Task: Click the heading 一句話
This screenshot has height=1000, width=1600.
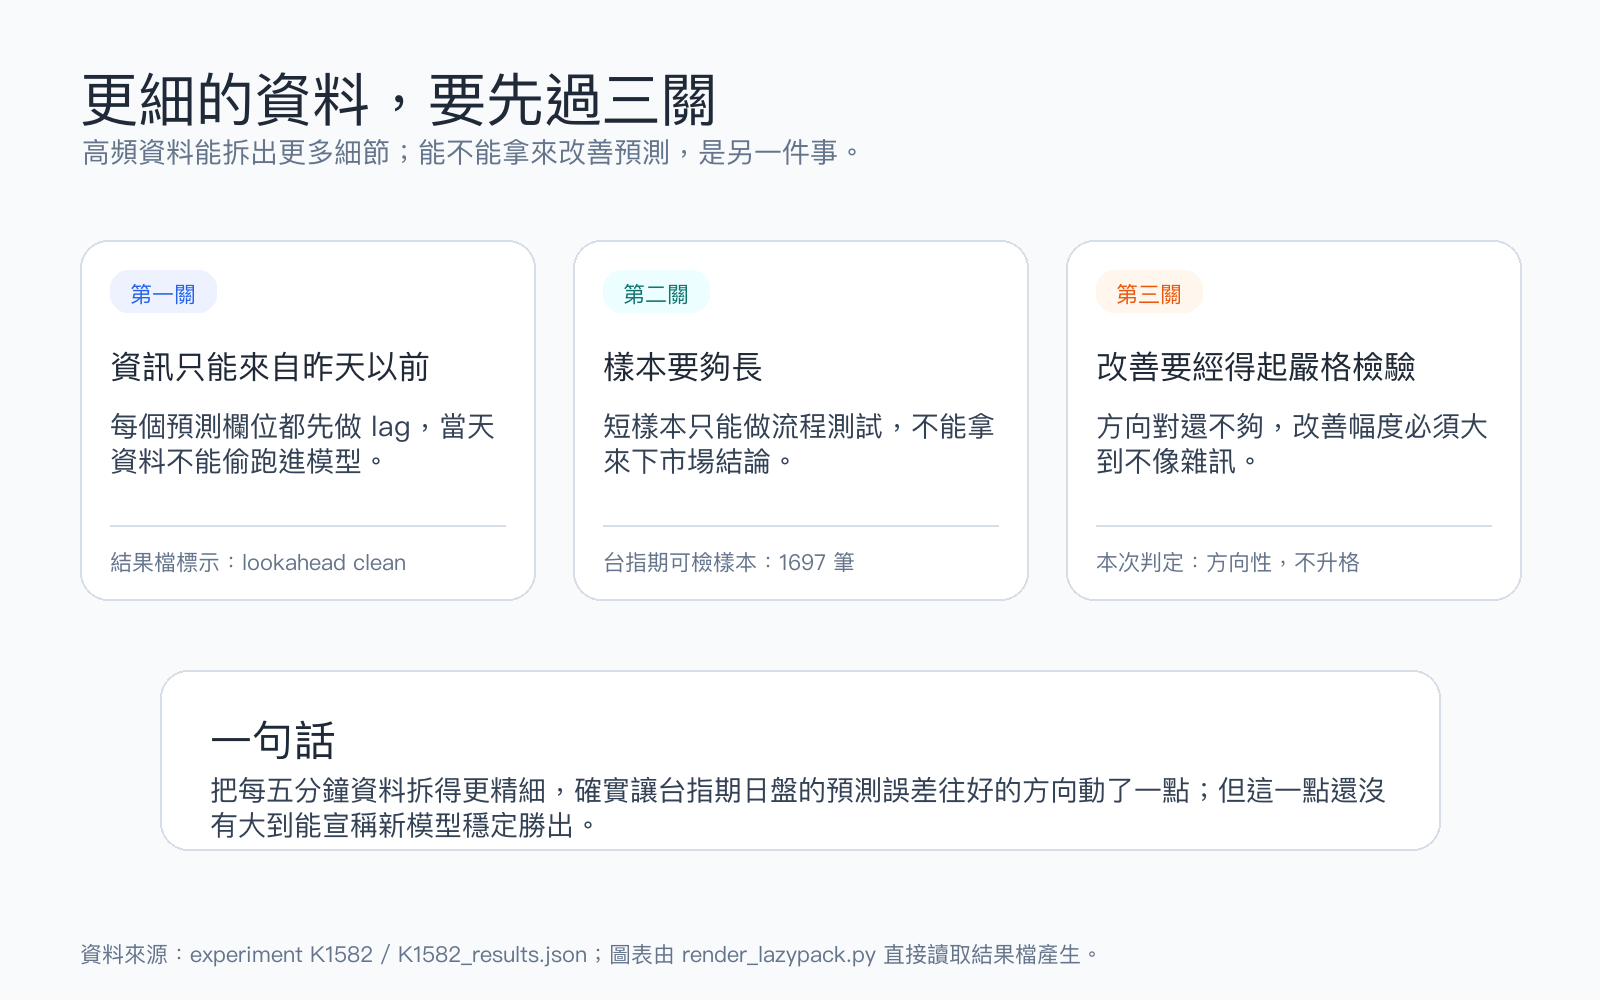Action: [273, 741]
